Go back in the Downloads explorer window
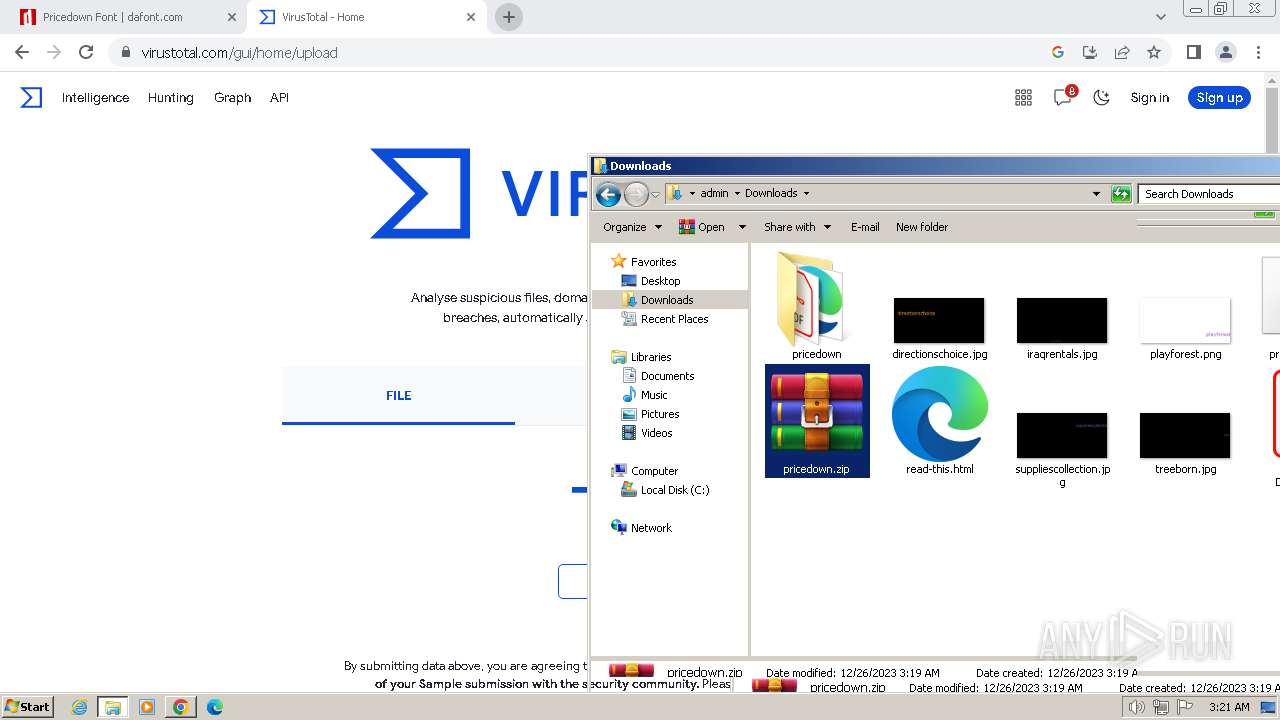 (608, 194)
